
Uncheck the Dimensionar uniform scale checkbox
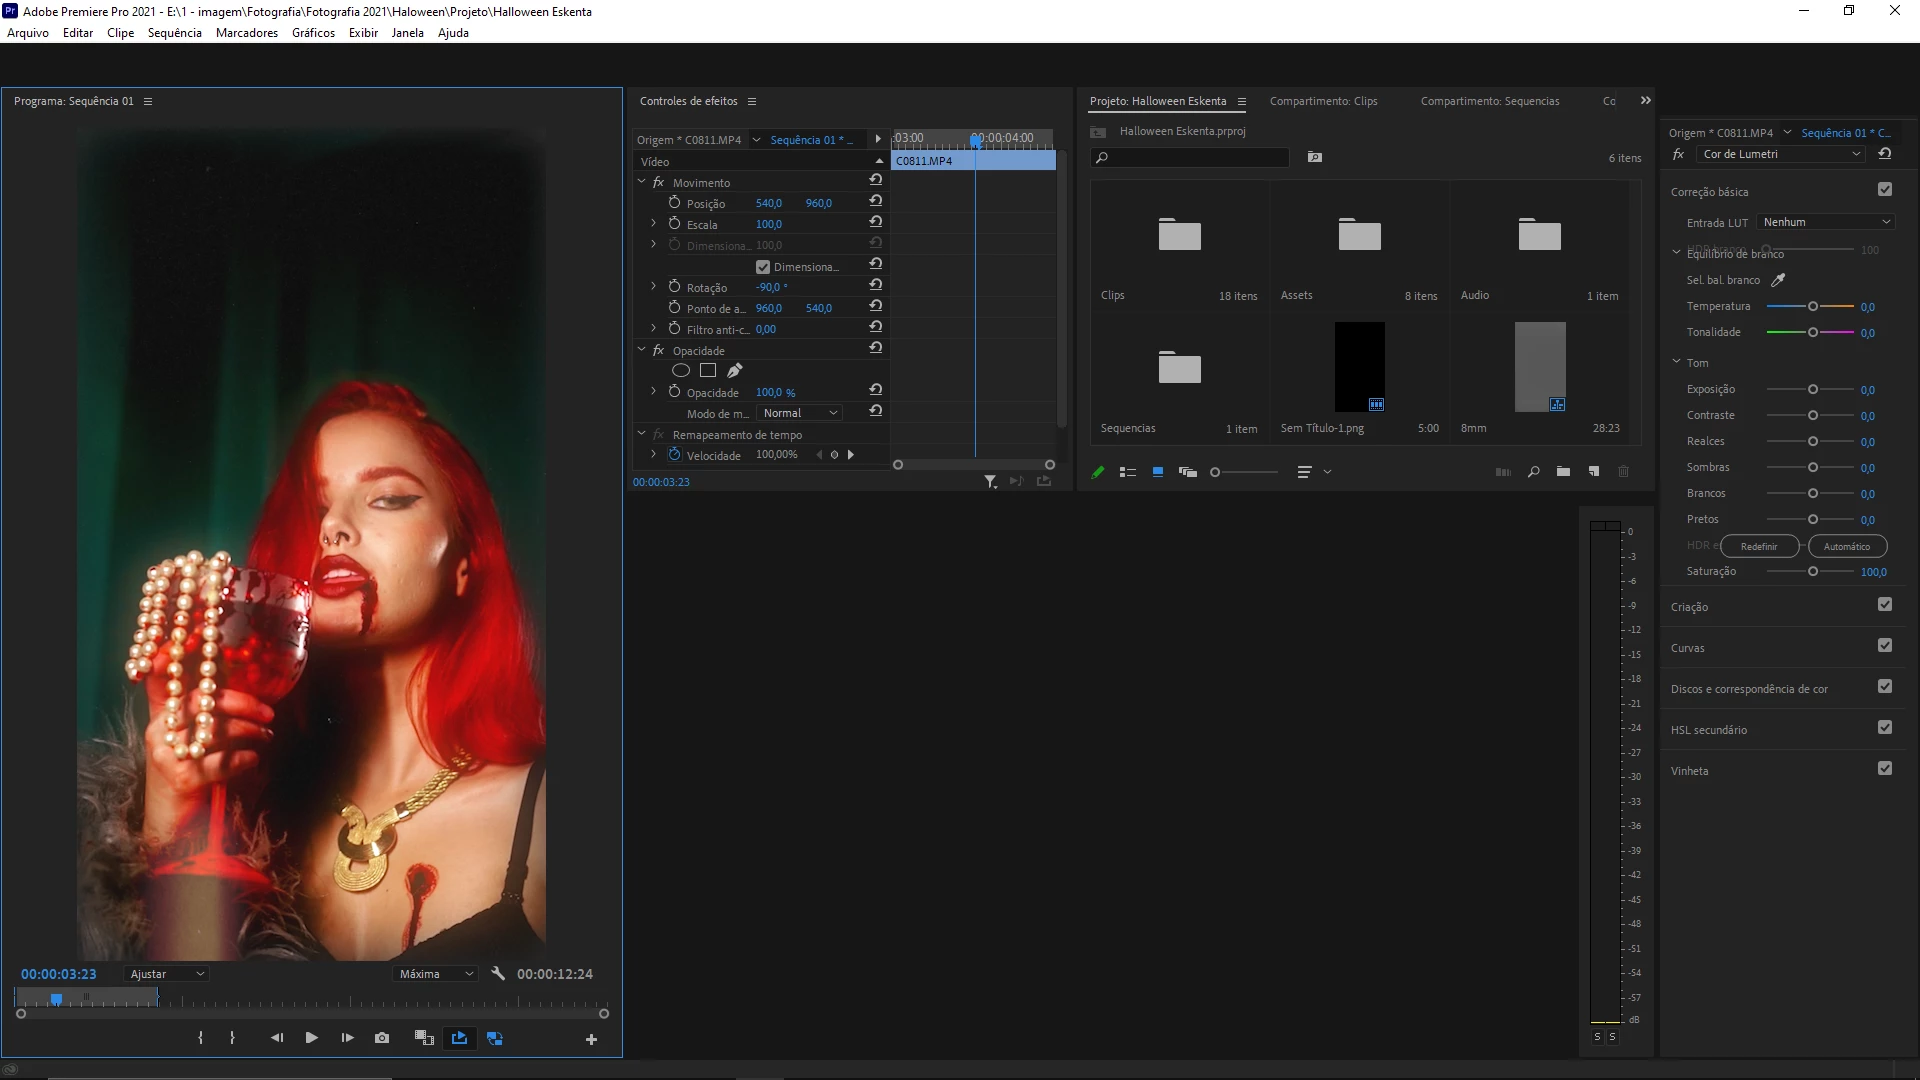[x=763, y=267]
